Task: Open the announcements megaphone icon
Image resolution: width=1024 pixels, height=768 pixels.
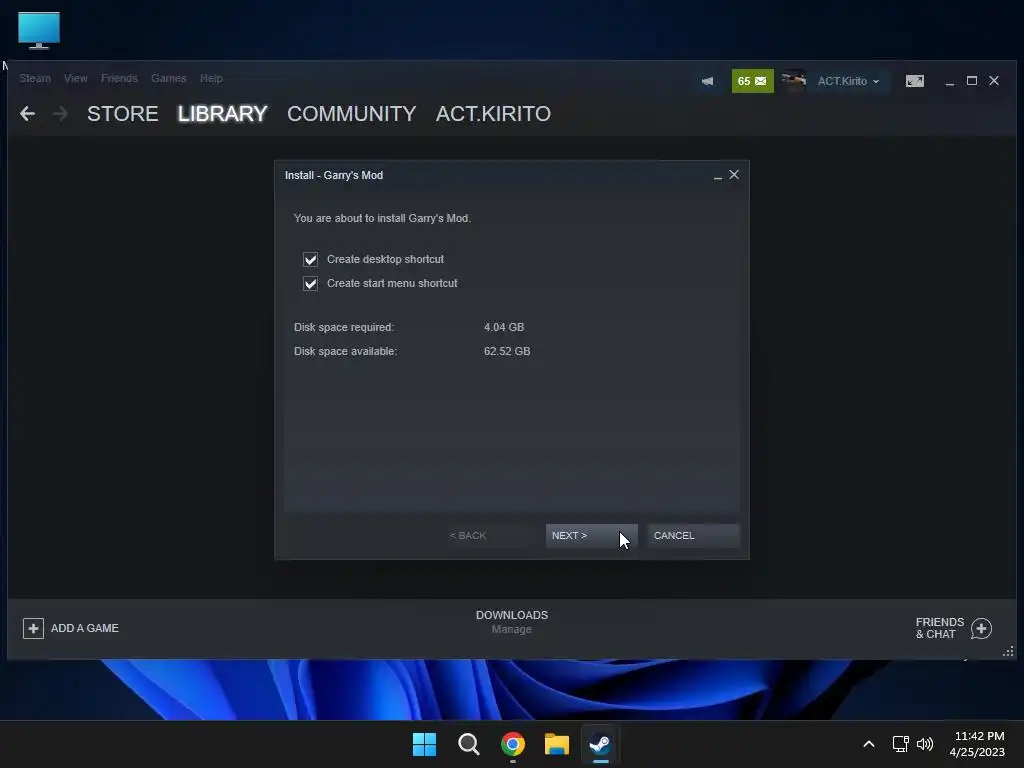Action: coord(707,81)
